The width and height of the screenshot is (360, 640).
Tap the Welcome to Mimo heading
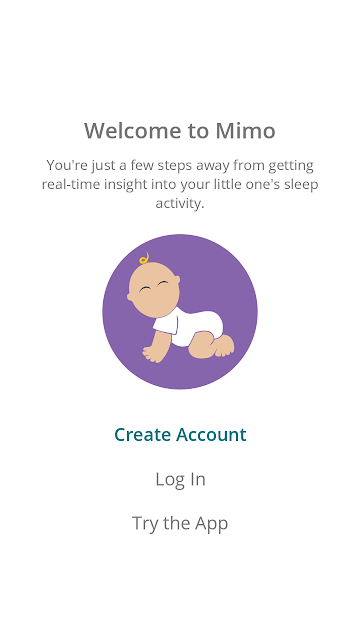tap(180, 131)
